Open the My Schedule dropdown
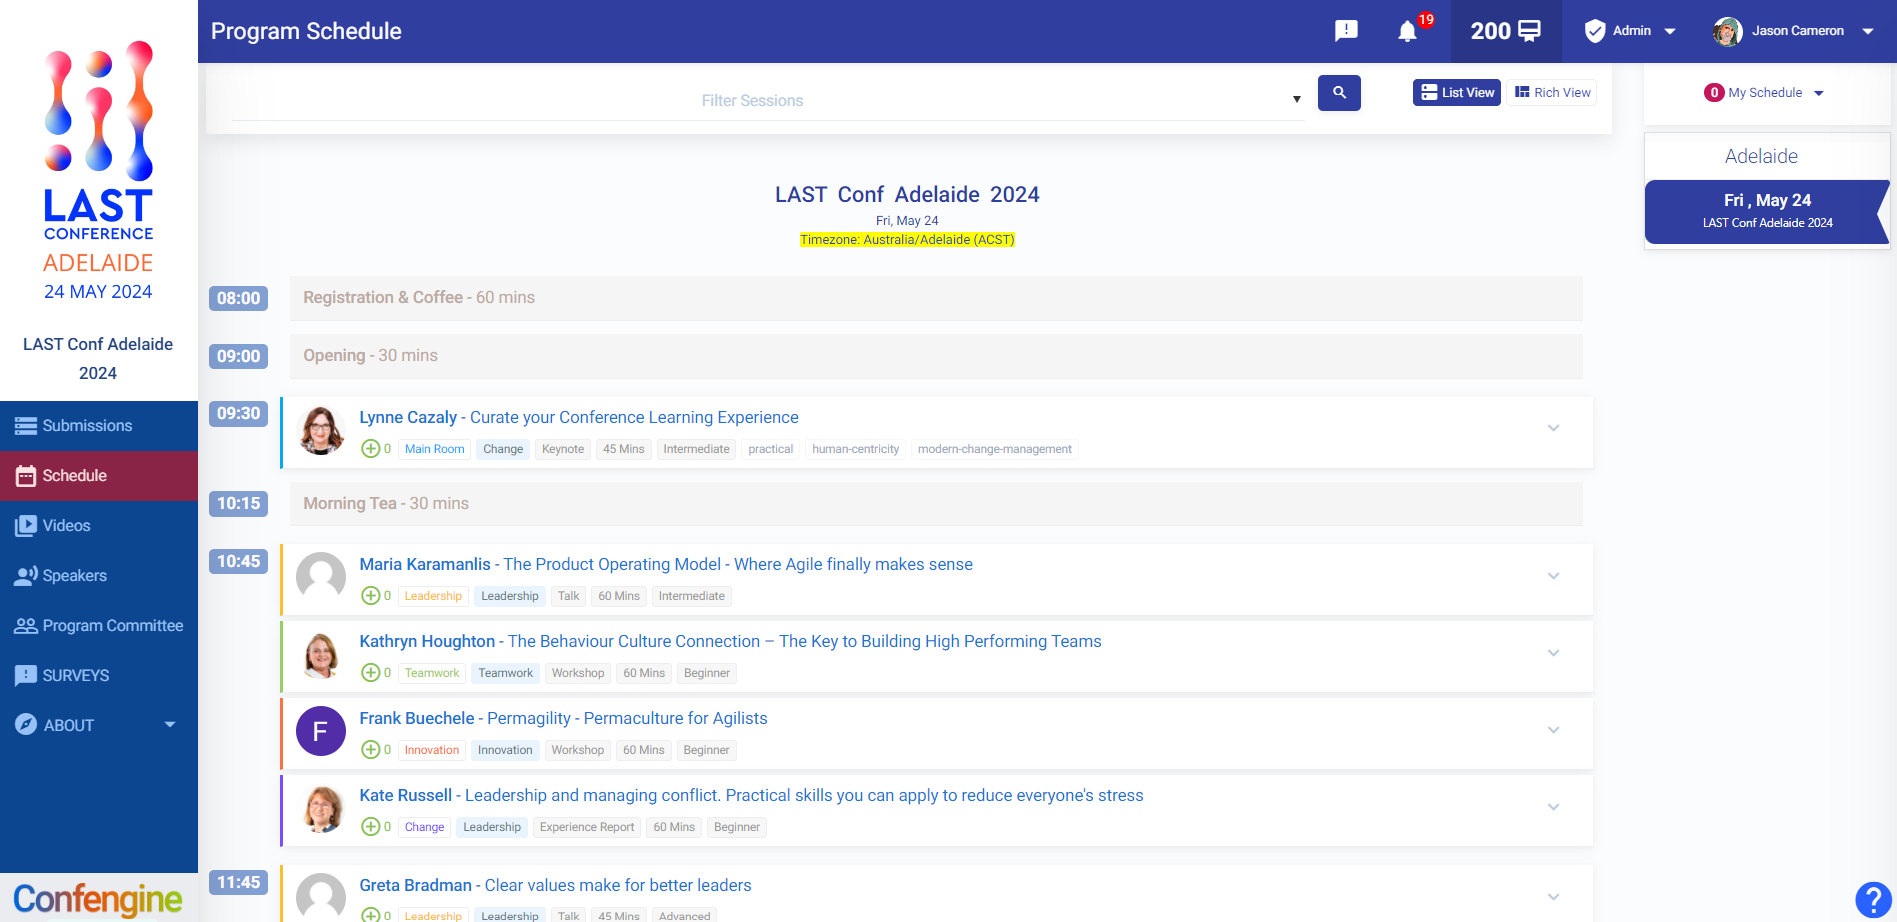Screen dimensions: 1897x922 pyautogui.click(x=1765, y=93)
